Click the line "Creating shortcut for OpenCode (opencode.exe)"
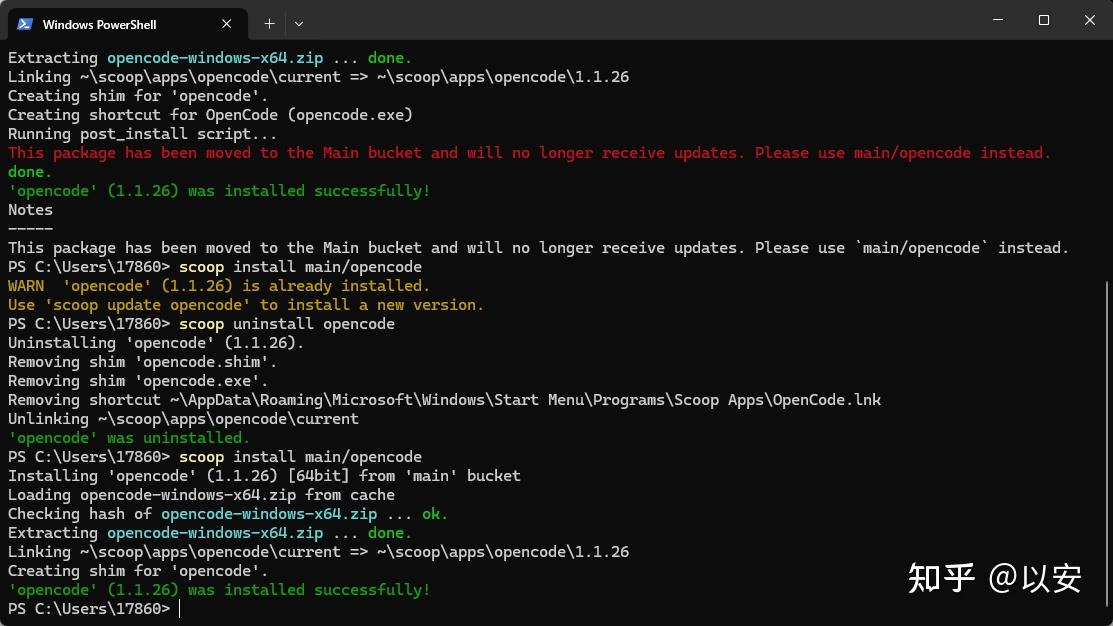Screen dimensions: 1113x626 (210, 115)
